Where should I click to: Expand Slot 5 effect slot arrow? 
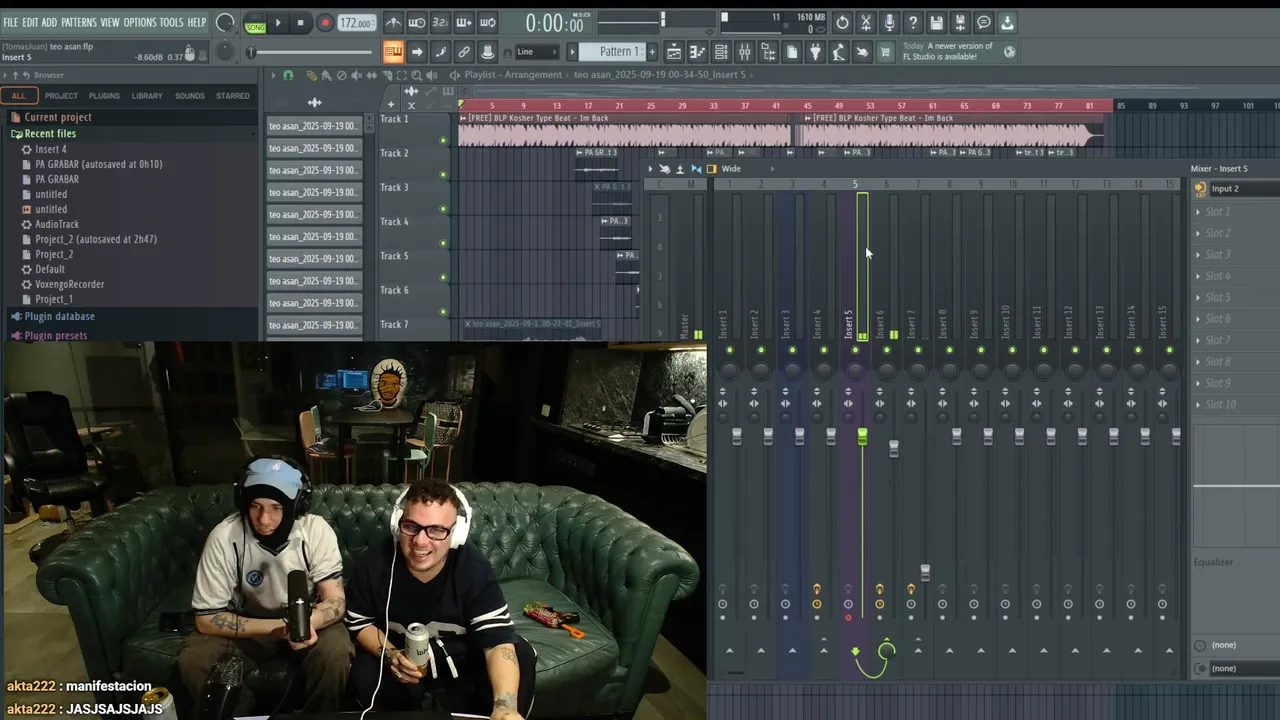[x=1199, y=298]
